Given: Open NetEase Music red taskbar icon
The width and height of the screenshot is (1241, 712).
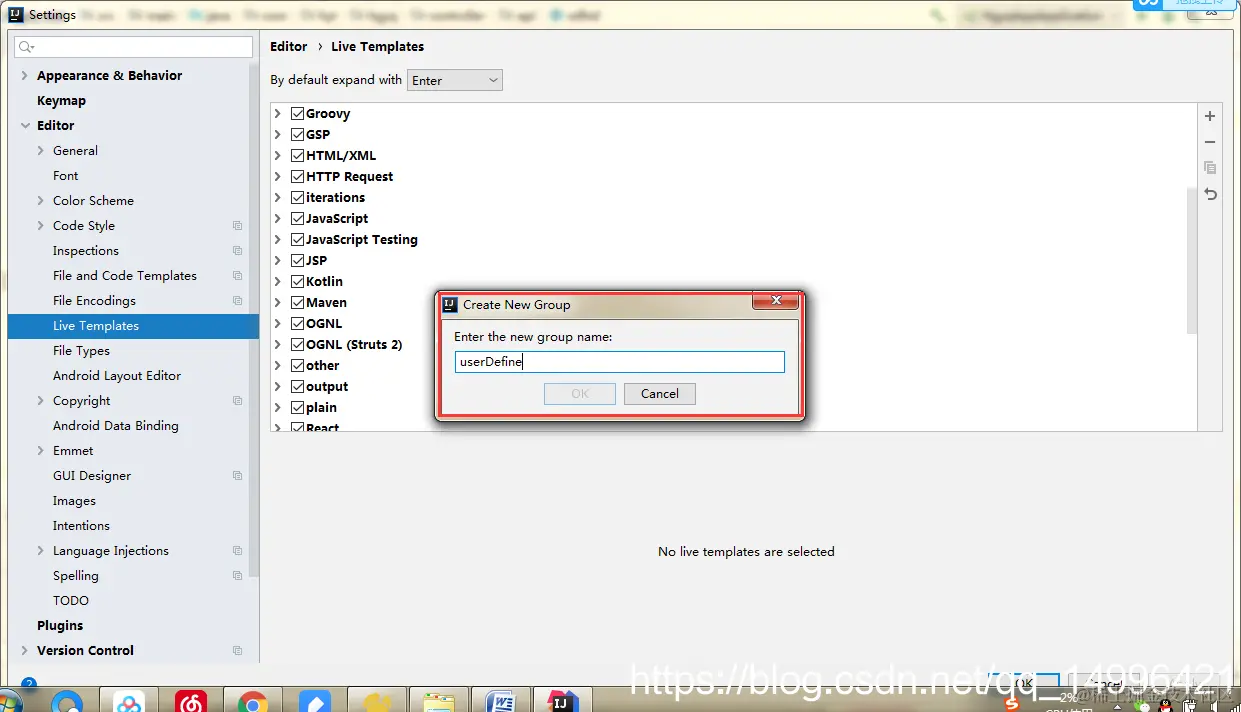Looking at the screenshot, I should point(190,700).
